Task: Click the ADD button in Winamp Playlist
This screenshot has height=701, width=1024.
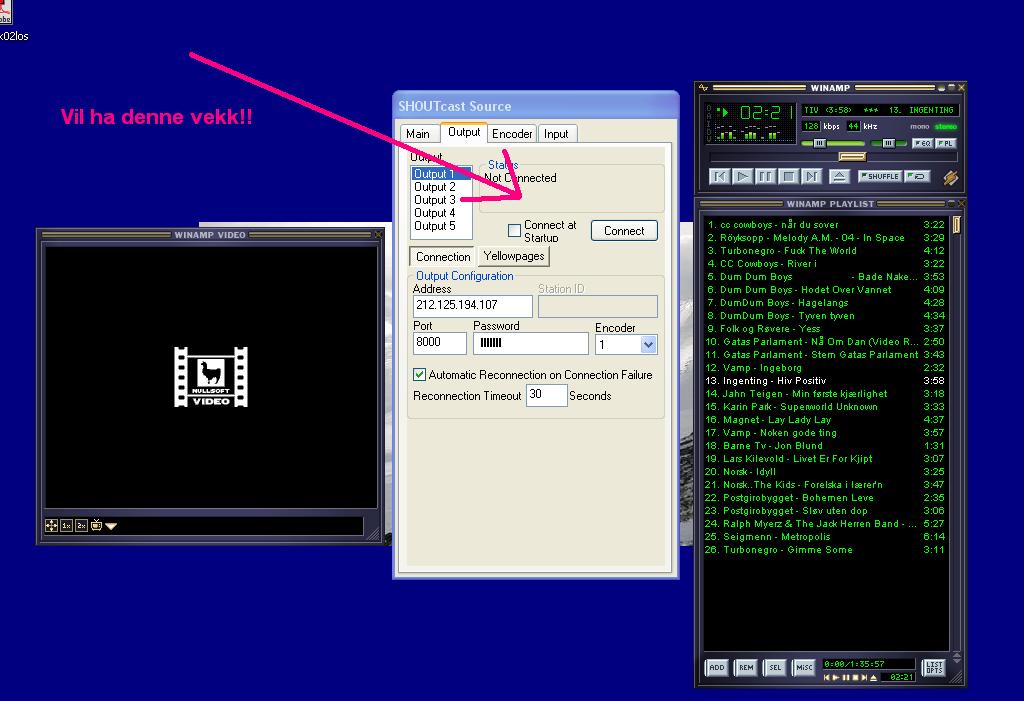Action: click(716, 667)
